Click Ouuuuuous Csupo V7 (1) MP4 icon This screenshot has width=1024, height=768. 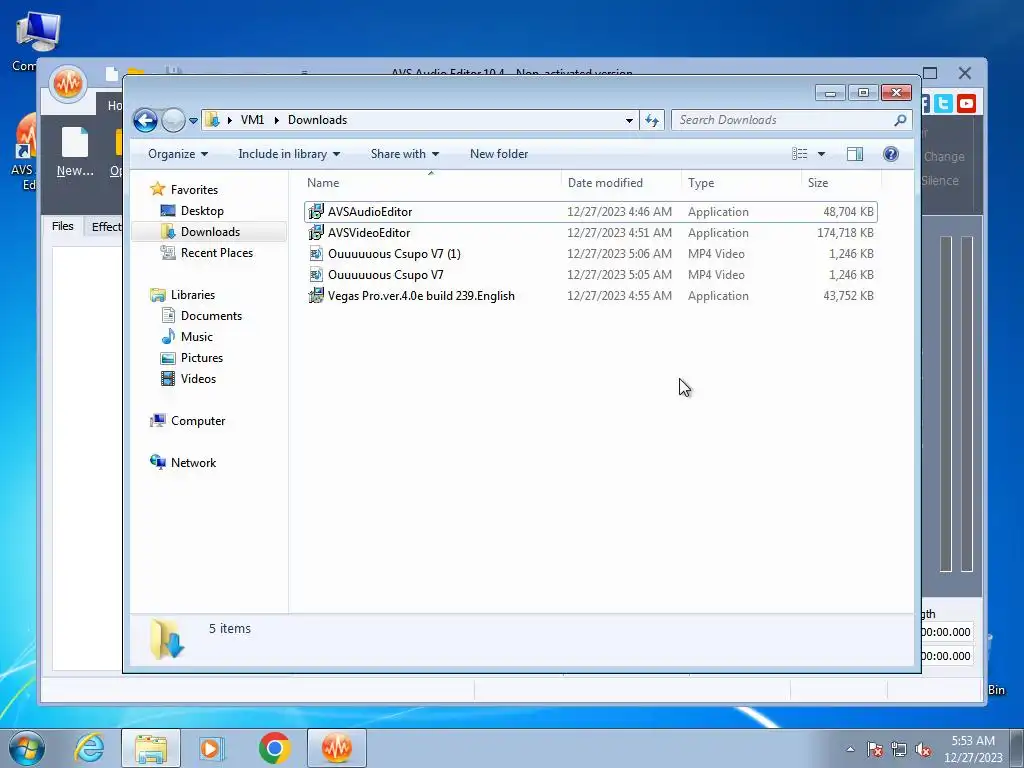pos(316,253)
